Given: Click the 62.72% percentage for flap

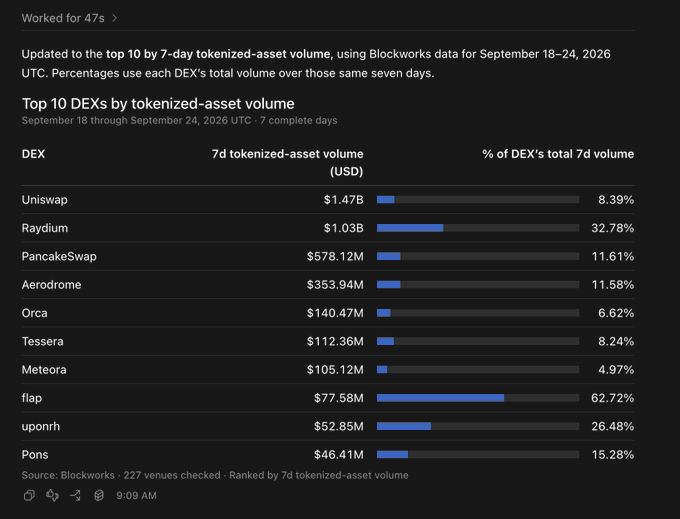Looking at the screenshot, I should click(612, 398).
